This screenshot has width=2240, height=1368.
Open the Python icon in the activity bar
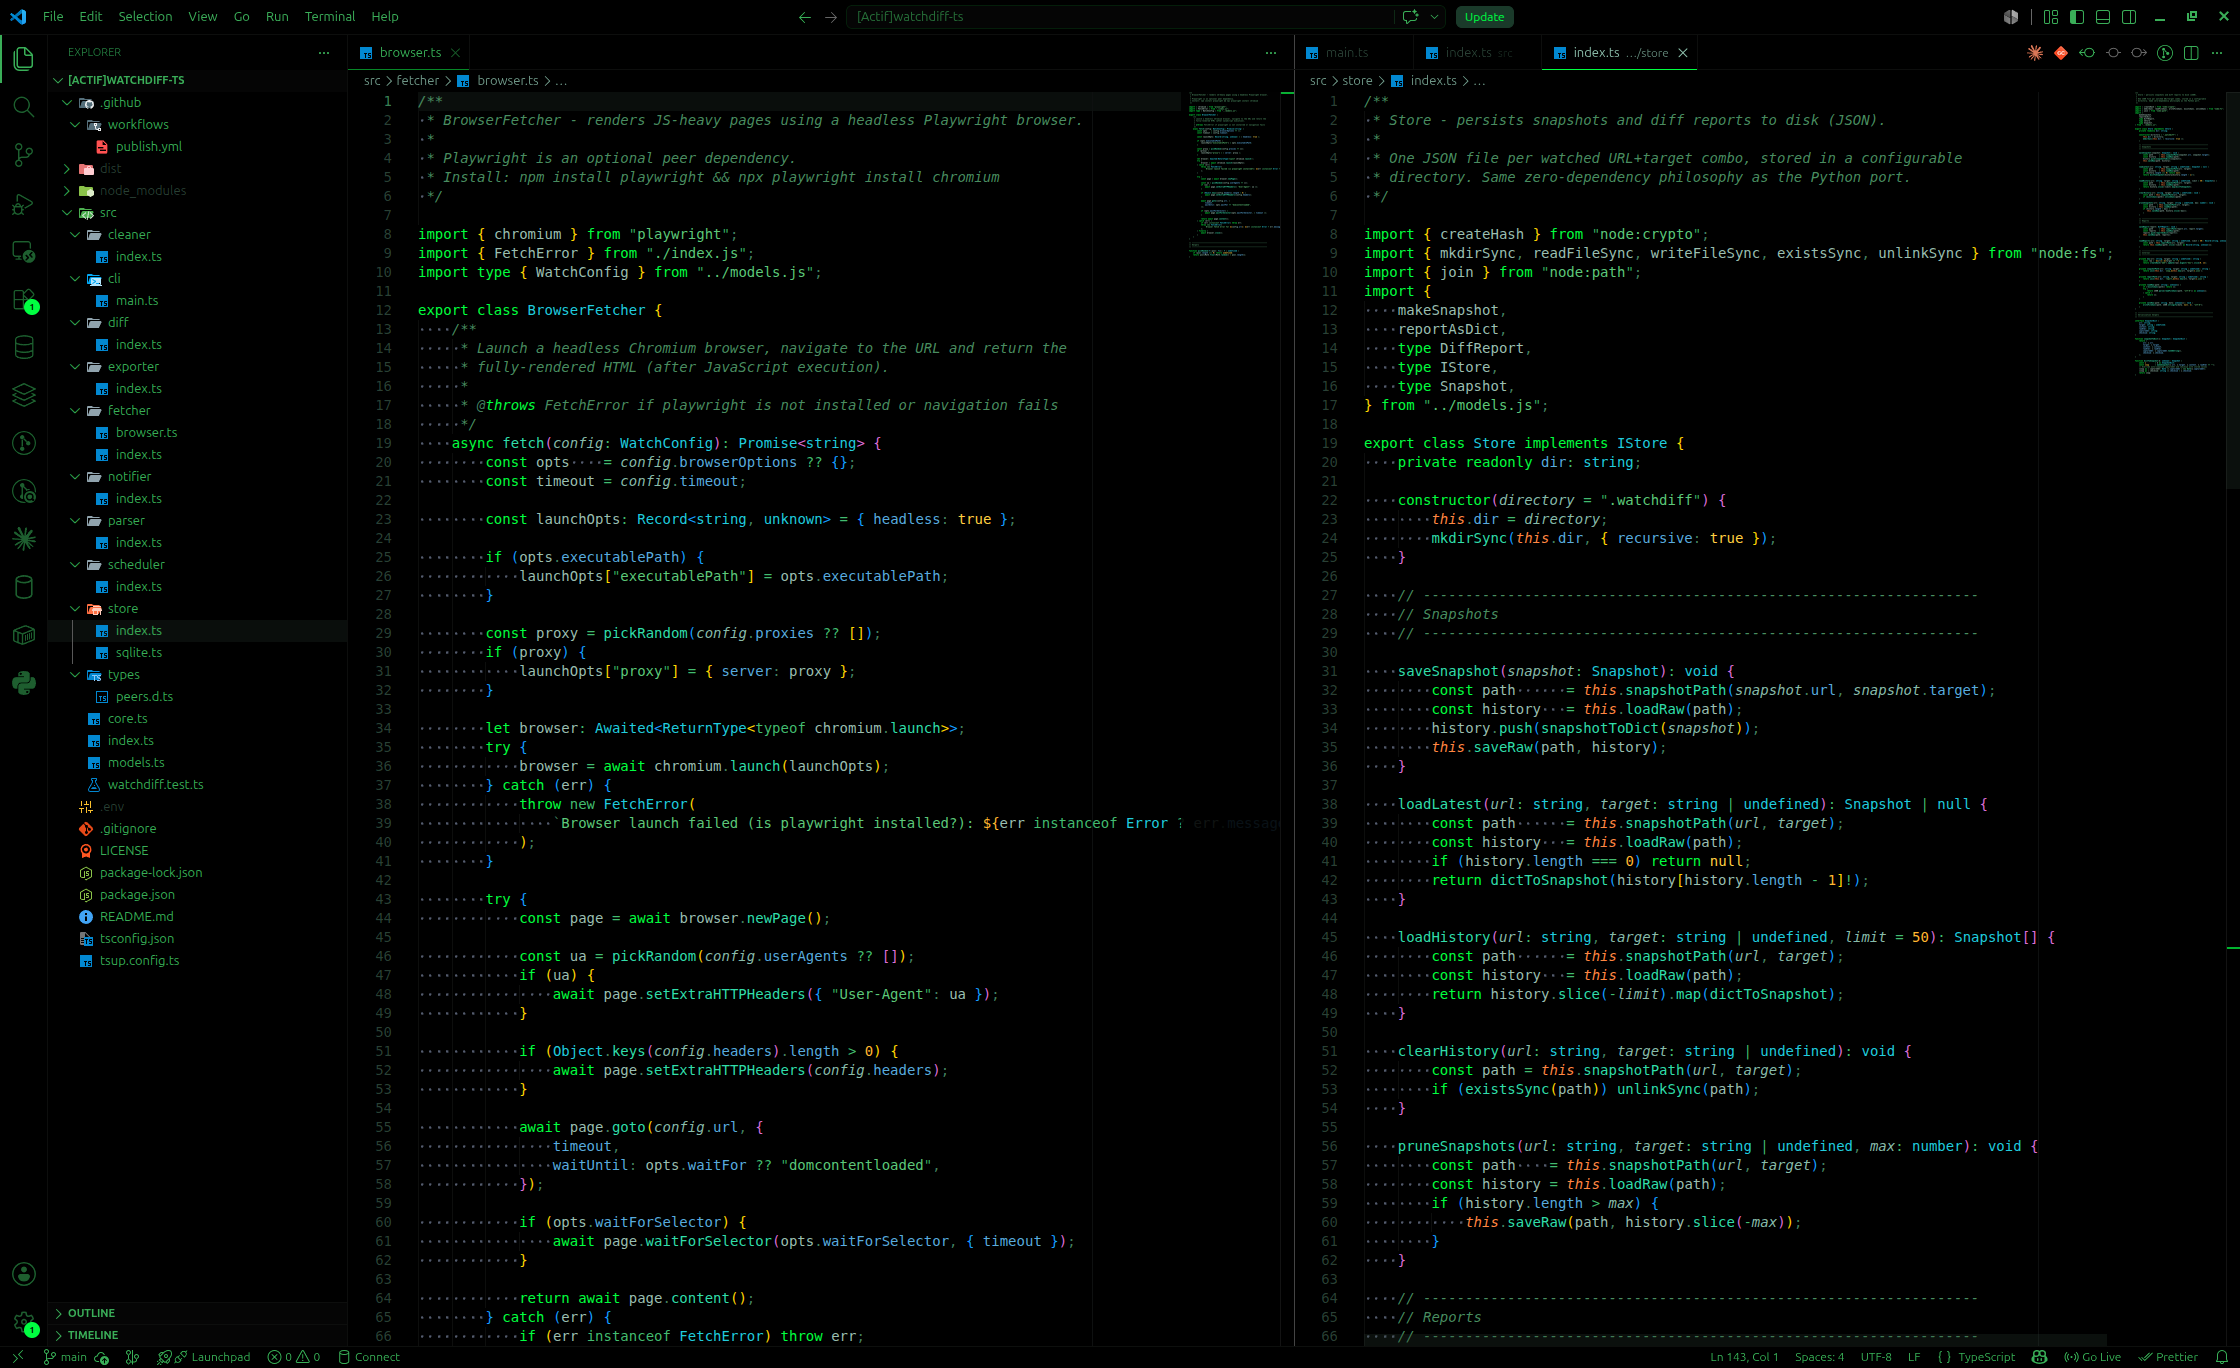tap(24, 683)
